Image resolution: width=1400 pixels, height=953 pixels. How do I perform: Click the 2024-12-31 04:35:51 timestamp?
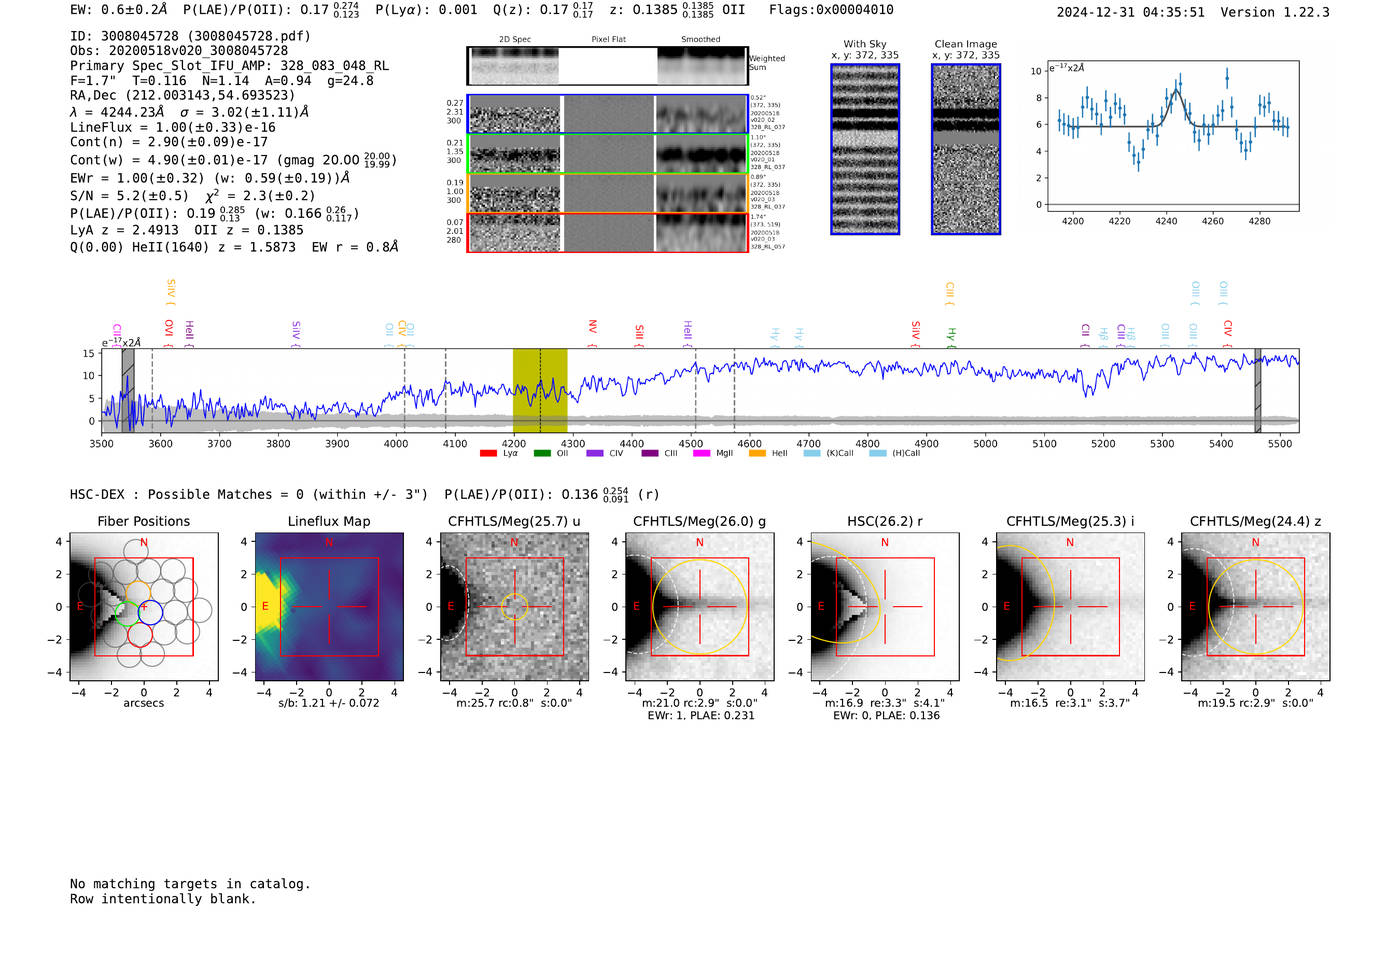coord(1131,12)
